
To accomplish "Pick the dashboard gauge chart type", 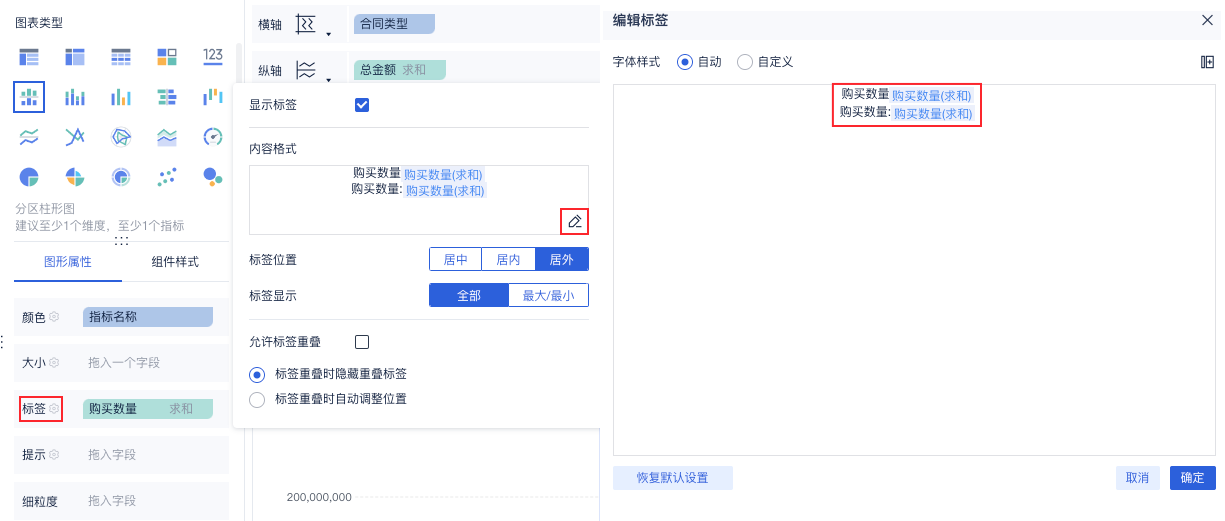I will point(213,136).
